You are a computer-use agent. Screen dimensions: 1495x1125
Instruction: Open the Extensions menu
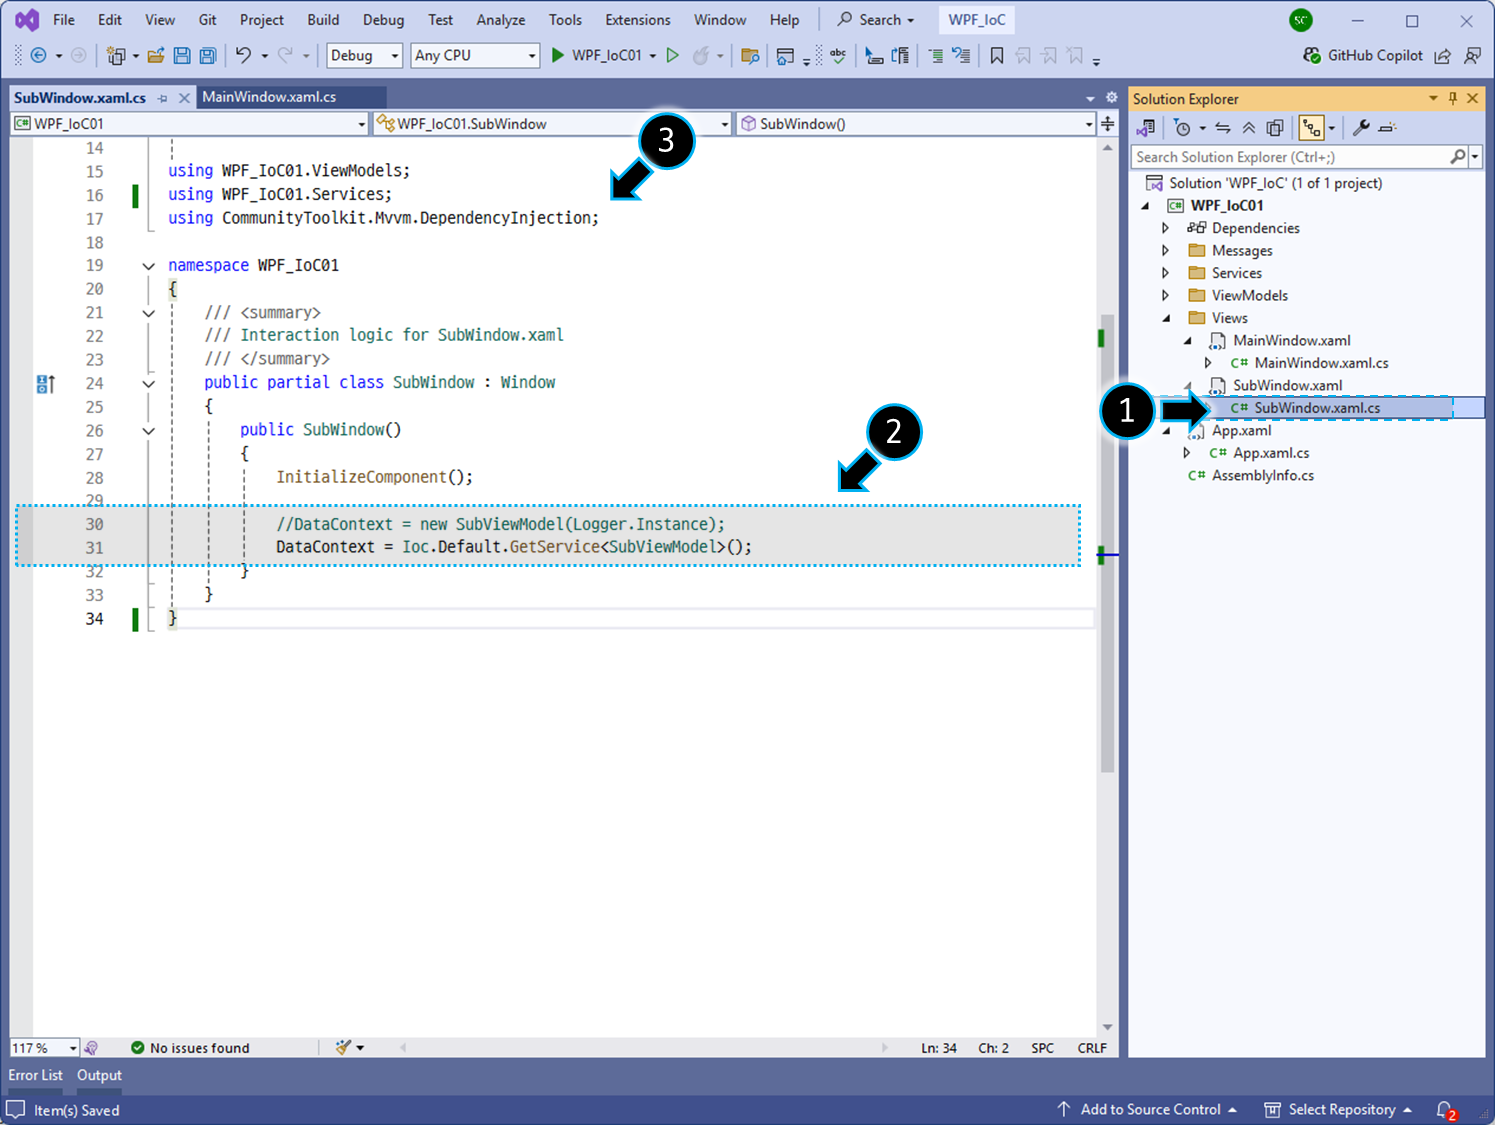pyautogui.click(x=638, y=20)
